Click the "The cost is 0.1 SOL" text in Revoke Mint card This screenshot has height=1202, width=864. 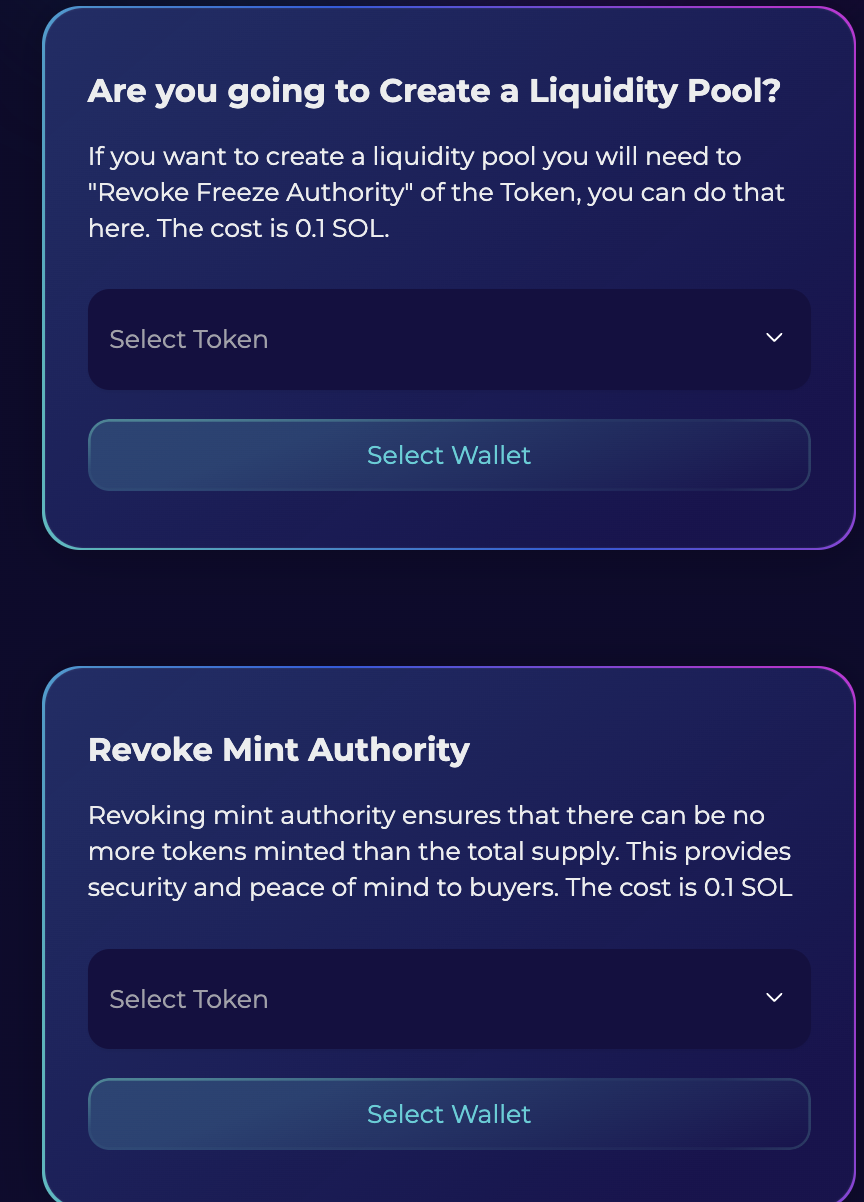(x=679, y=887)
